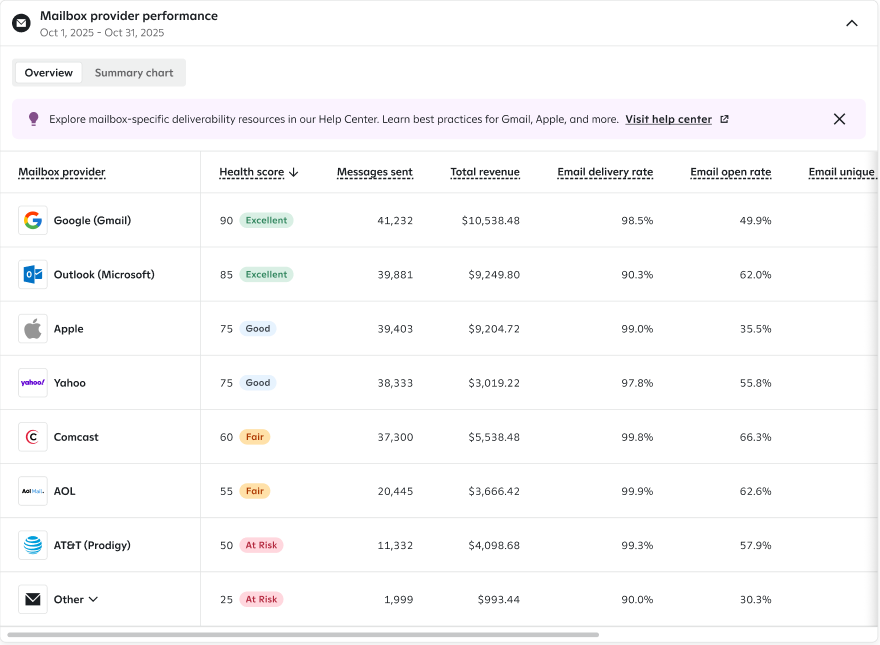Click the At Risk badge in AT&T row
880x645 pixels.
(261, 545)
